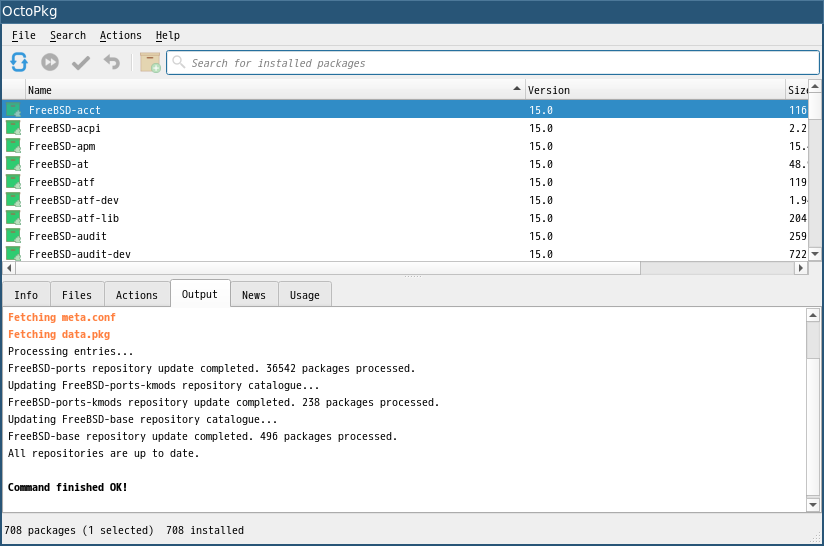
Task: Select the FreeBSD-audit package name
Action: pyautogui.click(x=68, y=236)
